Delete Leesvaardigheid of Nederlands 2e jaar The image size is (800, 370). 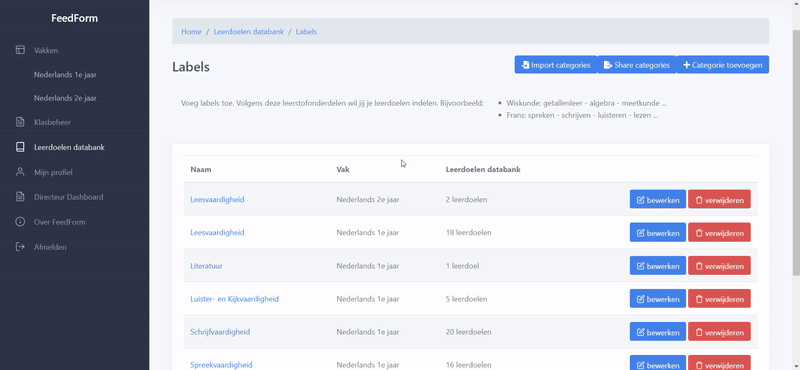(x=719, y=200)
